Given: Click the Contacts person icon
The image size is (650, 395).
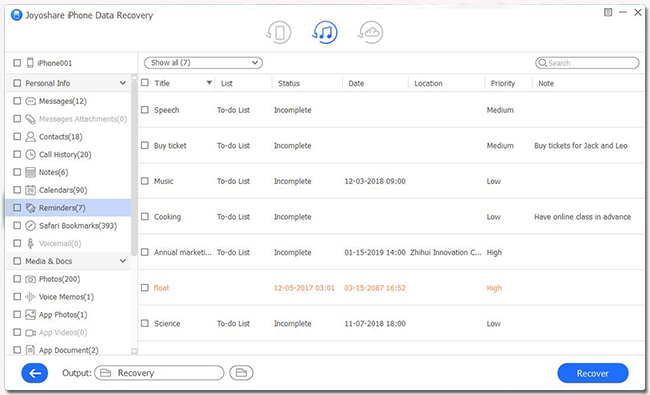Looking at the screenshot, I should pos(30,137).
